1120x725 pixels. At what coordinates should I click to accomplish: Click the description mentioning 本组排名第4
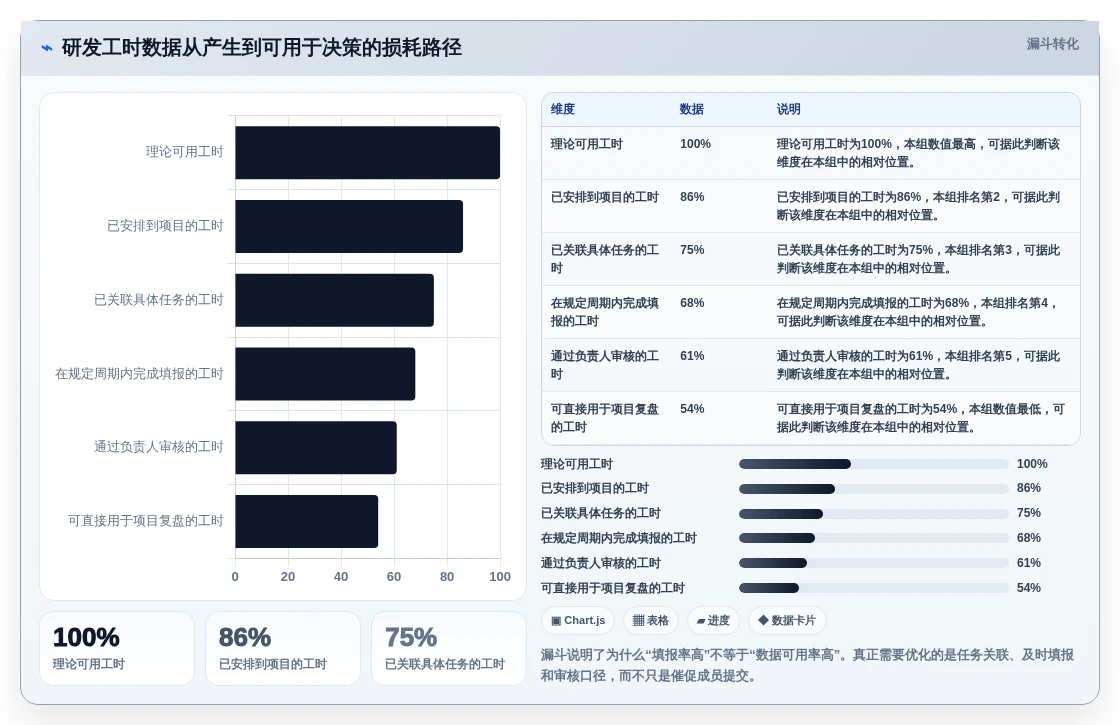919,312
